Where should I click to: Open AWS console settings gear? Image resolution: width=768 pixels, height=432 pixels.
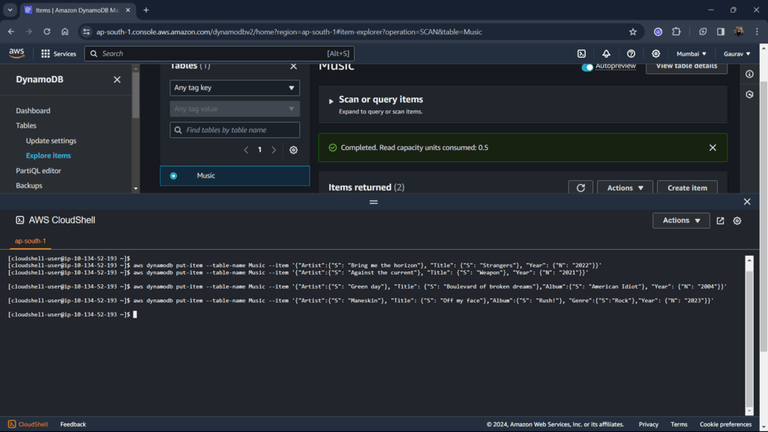pos(655,54)
